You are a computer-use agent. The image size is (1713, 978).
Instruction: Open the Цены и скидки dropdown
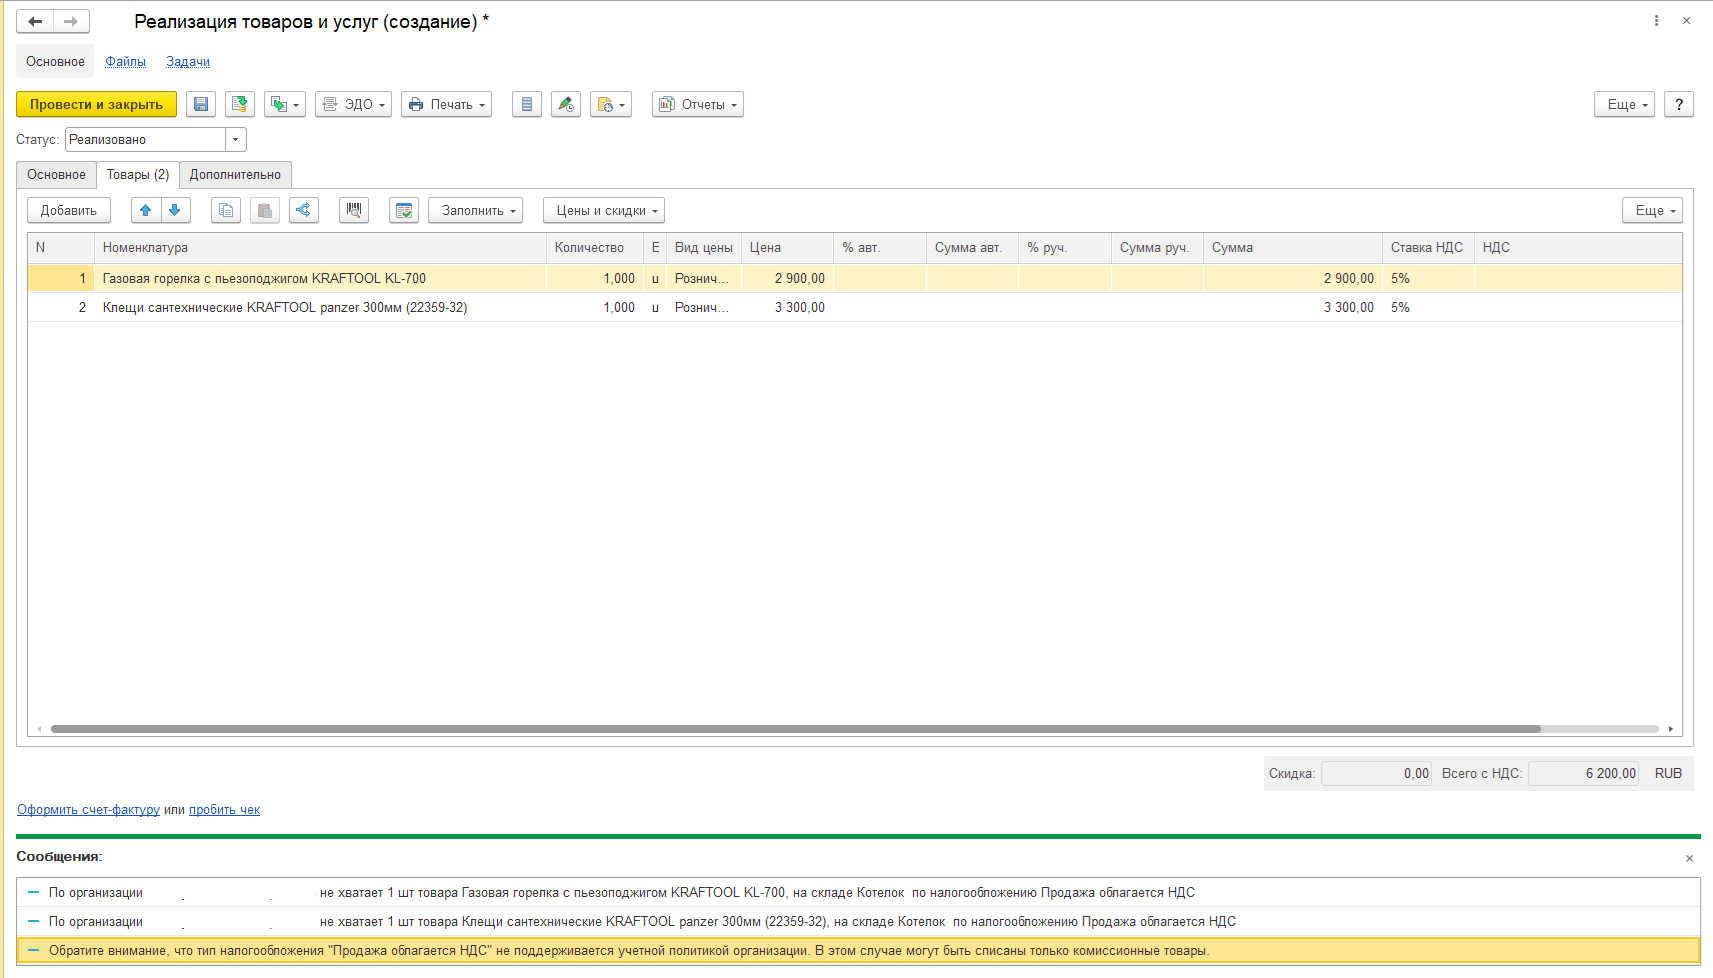[604, 210]
